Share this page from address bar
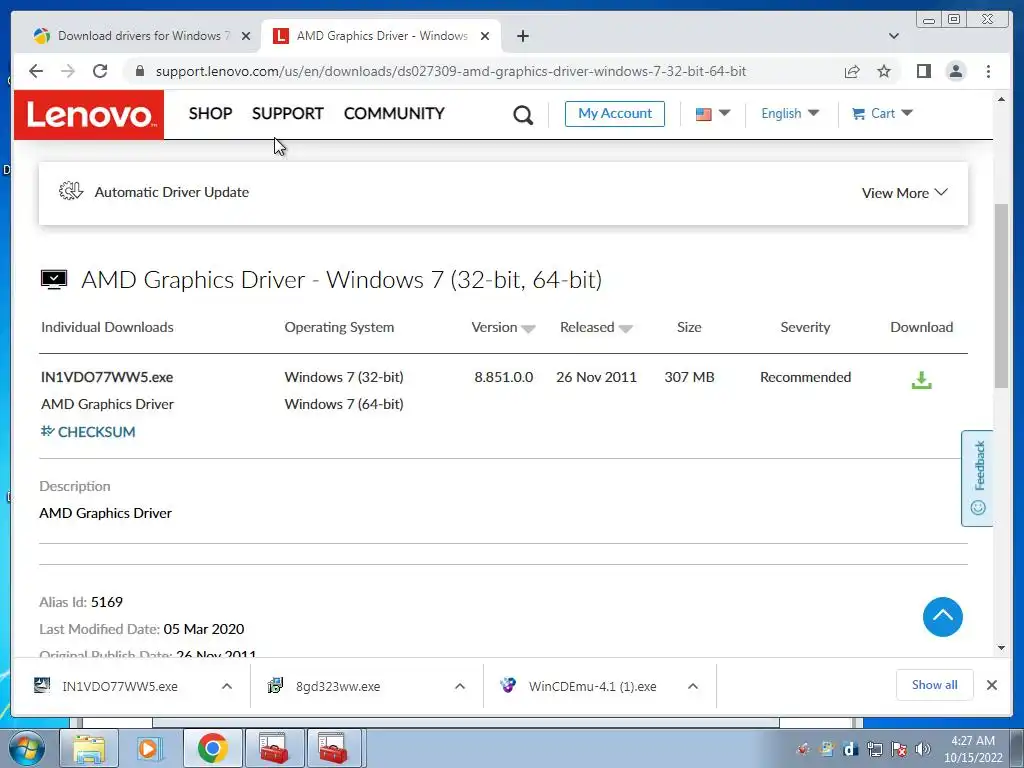This screenshot has height=768, width=1024. point(852,71)
